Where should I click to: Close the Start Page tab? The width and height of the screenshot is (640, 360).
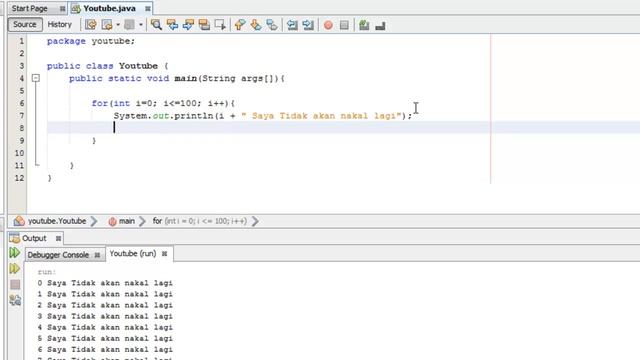point(62,9)
